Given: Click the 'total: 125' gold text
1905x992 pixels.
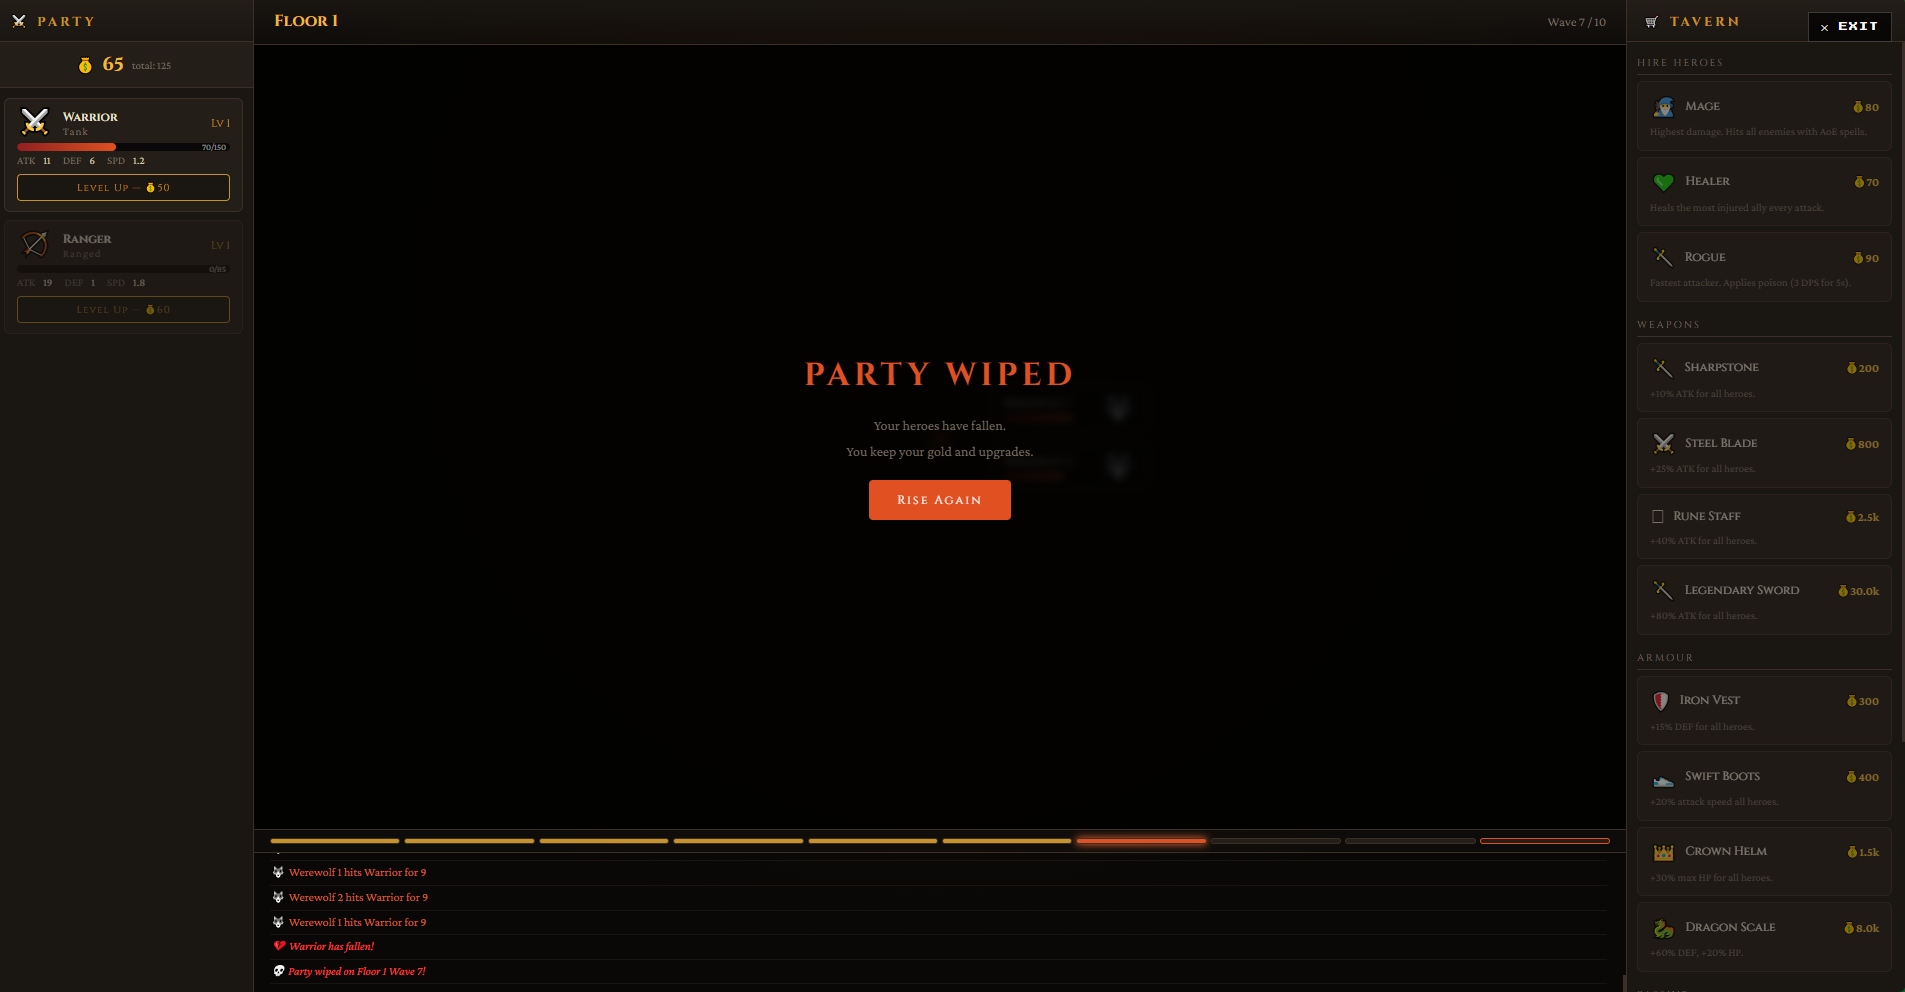Looking at the screenshot, I should [151, 66].
